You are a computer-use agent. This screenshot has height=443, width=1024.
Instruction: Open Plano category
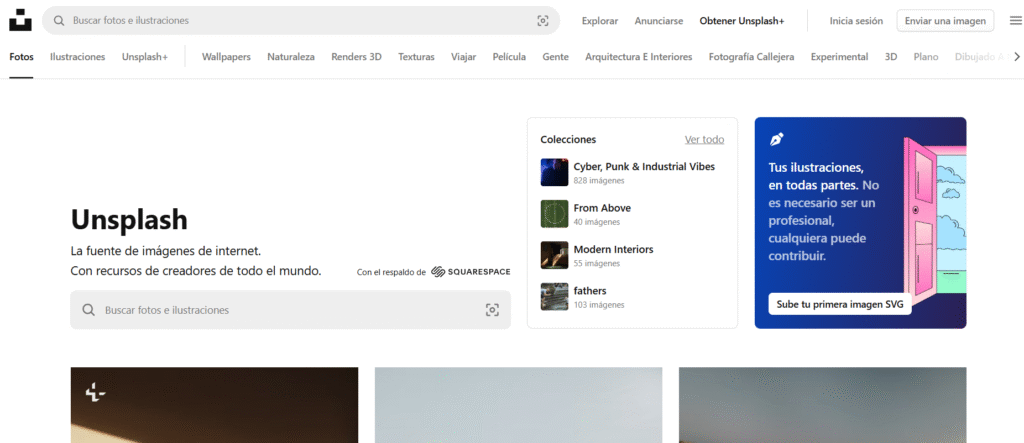click(x=925, y=57)
